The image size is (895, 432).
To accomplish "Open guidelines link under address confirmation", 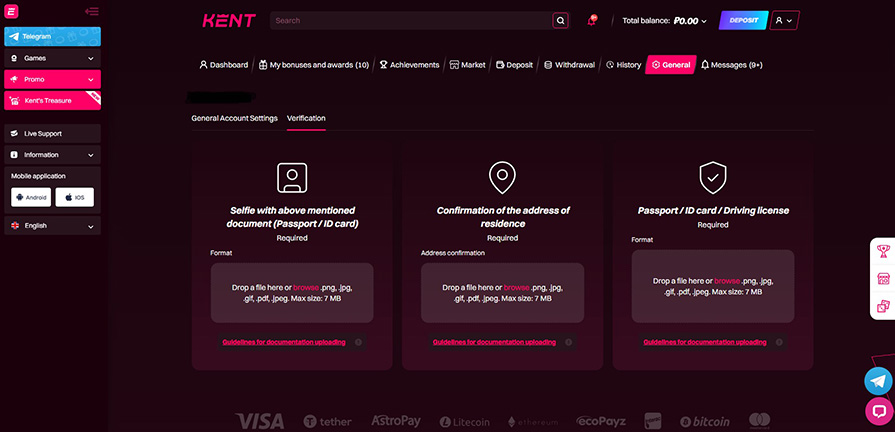I will point(494,342).
